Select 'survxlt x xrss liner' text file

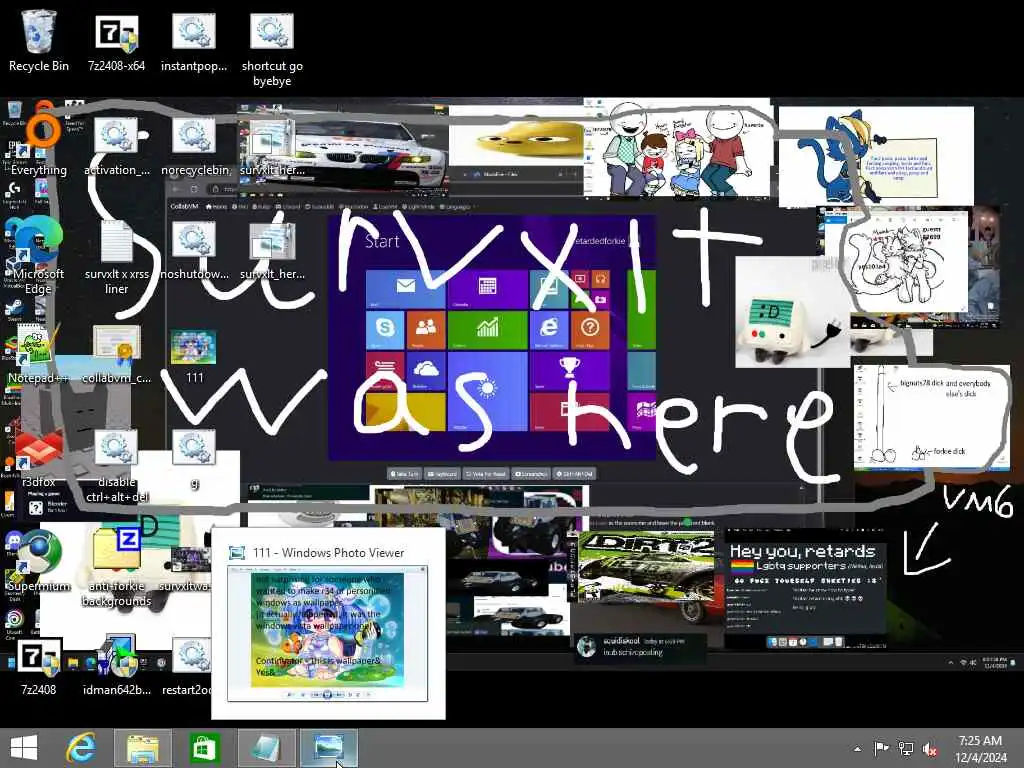(x=116, y=256)
